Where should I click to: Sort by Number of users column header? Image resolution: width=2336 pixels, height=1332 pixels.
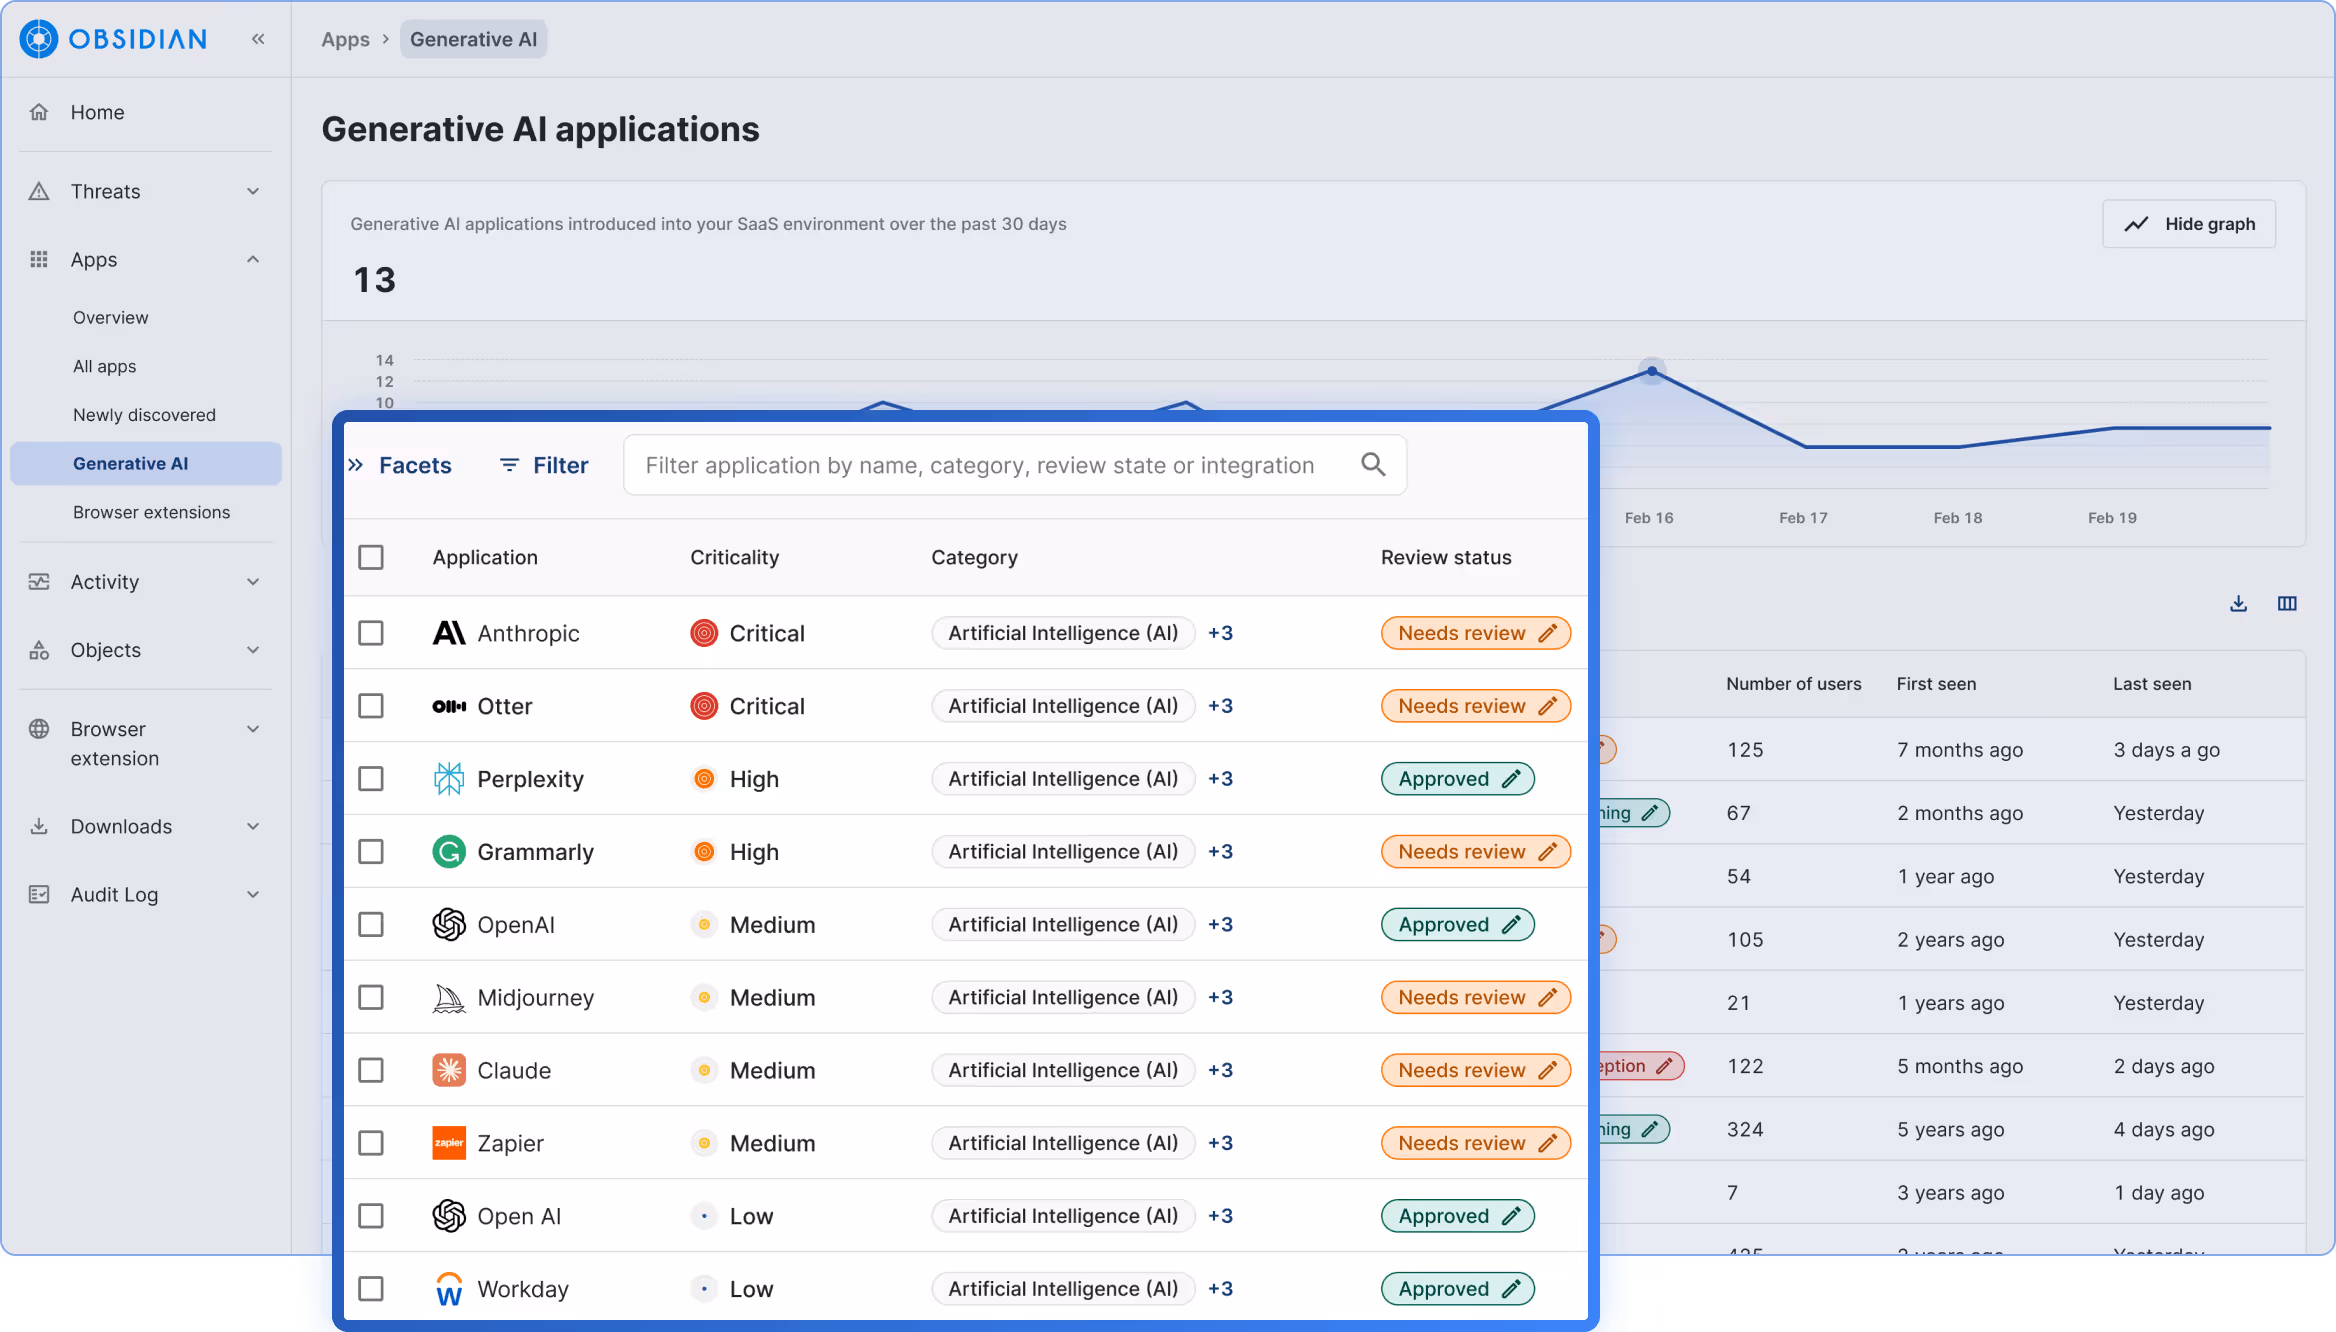[x=1793, y=684]
